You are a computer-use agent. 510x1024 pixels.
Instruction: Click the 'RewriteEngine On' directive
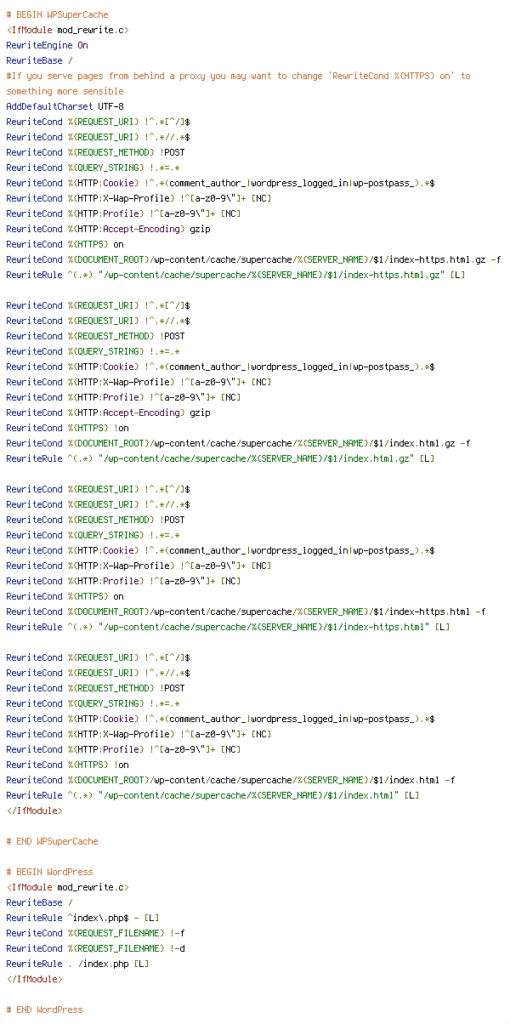tap(47, 45)
